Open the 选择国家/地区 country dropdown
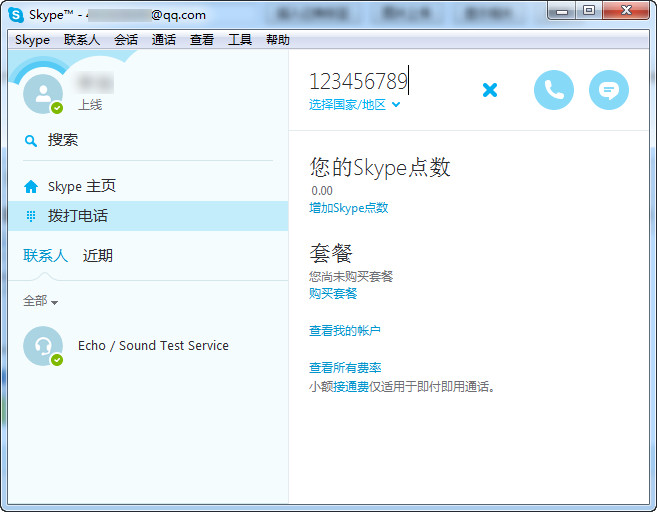 click(x=354, y=104)
